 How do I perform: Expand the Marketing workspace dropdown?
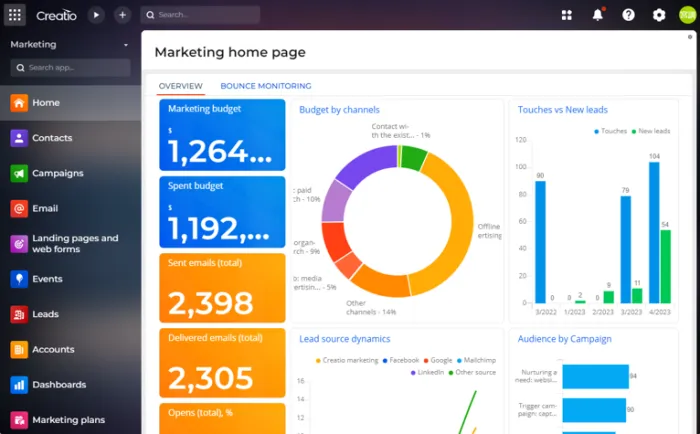point(126,45)
